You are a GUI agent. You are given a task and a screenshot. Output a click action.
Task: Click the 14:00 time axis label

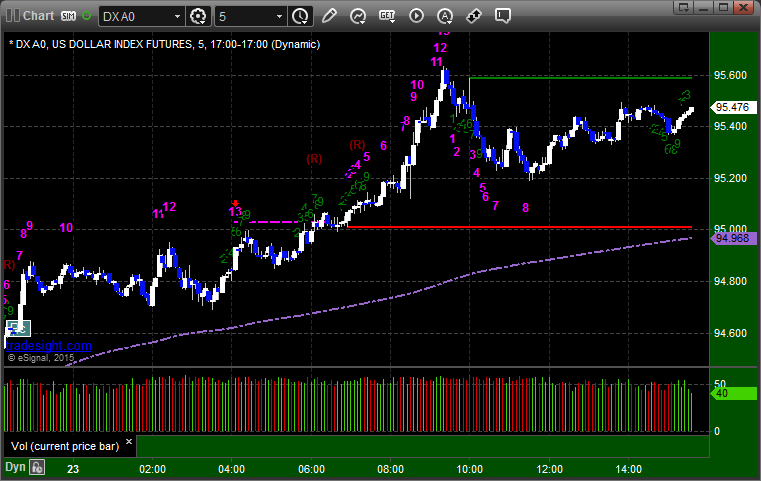(x=629, y=469)
